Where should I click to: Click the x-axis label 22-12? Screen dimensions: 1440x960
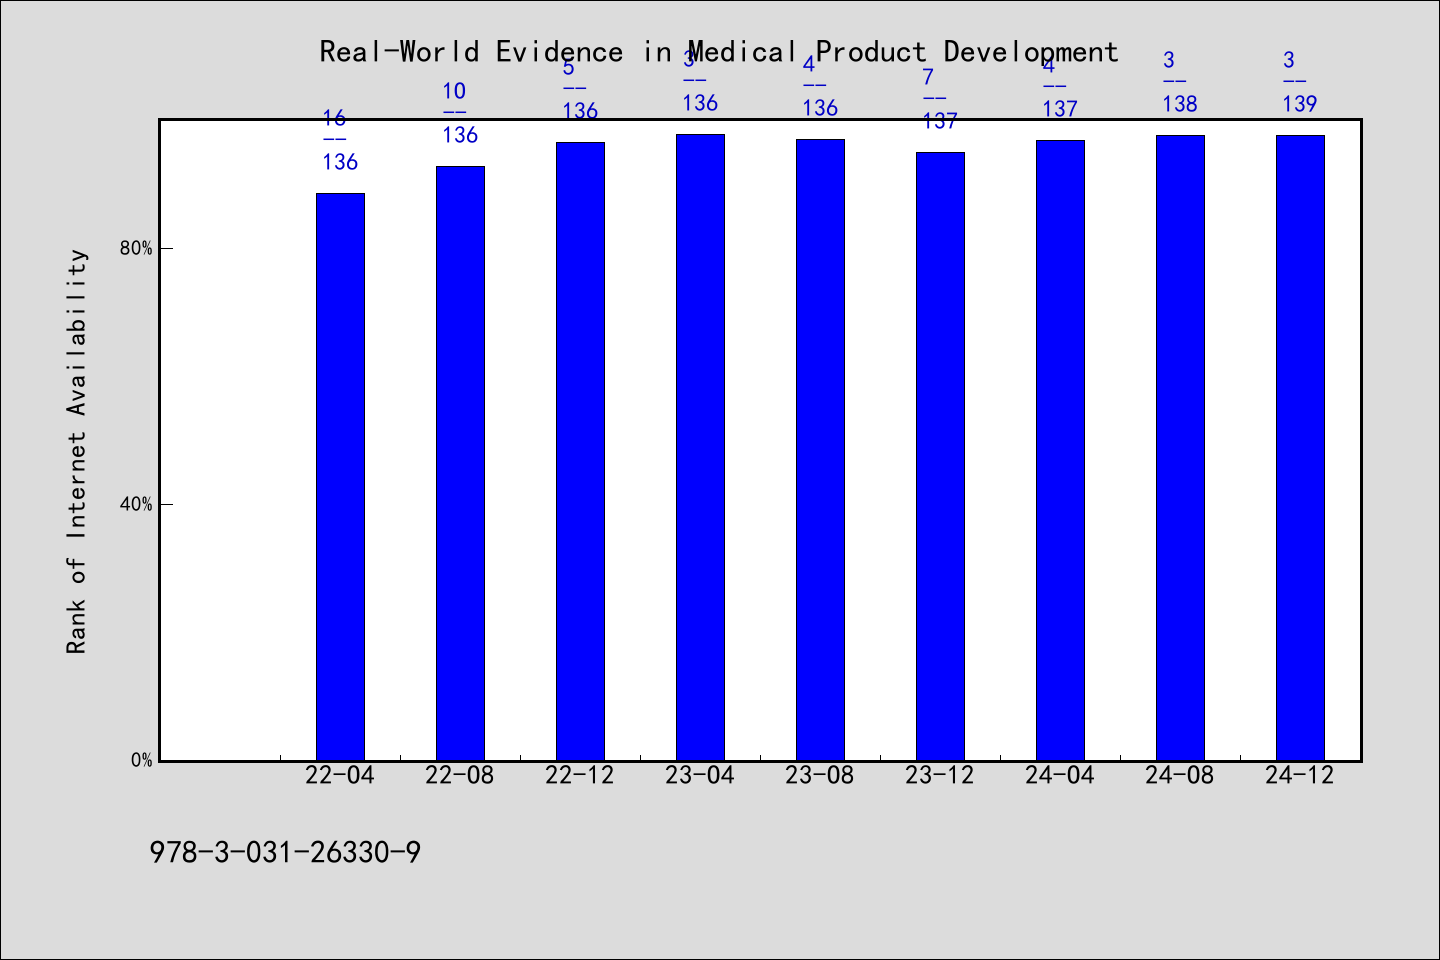[x=580, y=775]
